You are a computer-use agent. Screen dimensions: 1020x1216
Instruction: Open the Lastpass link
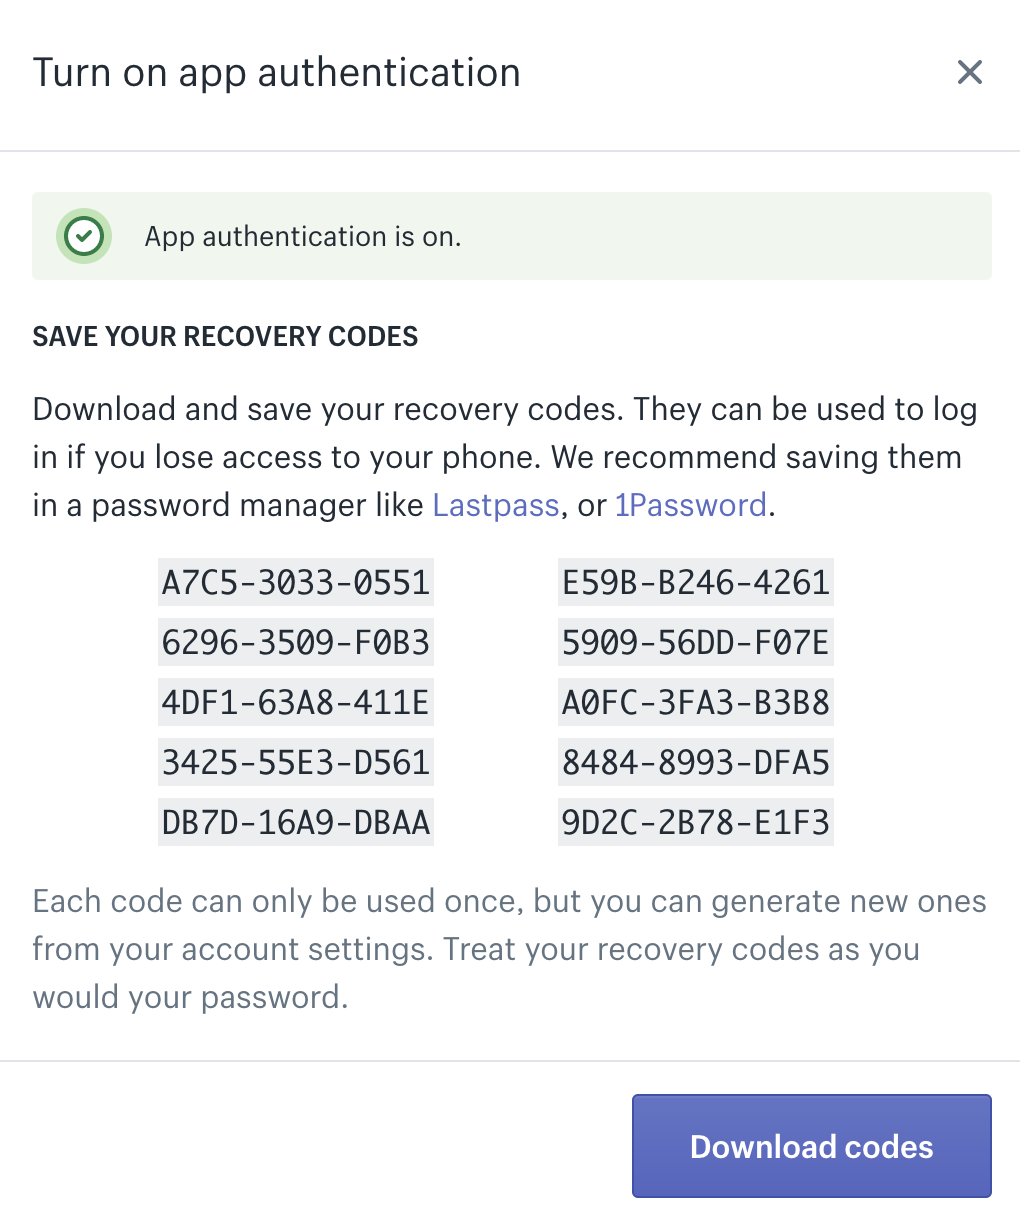coord(495,505)
